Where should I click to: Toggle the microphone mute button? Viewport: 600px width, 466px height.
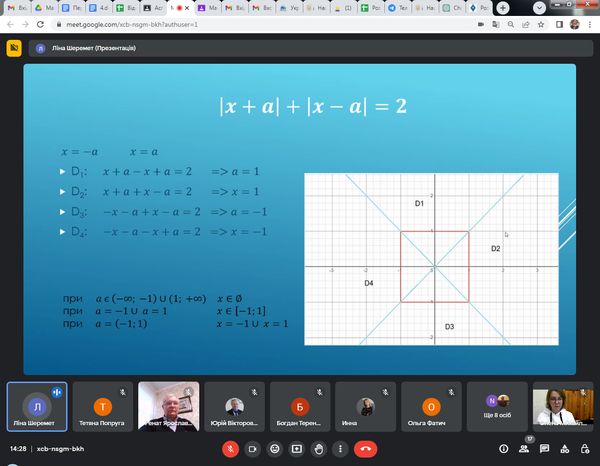tap(228, 449)
